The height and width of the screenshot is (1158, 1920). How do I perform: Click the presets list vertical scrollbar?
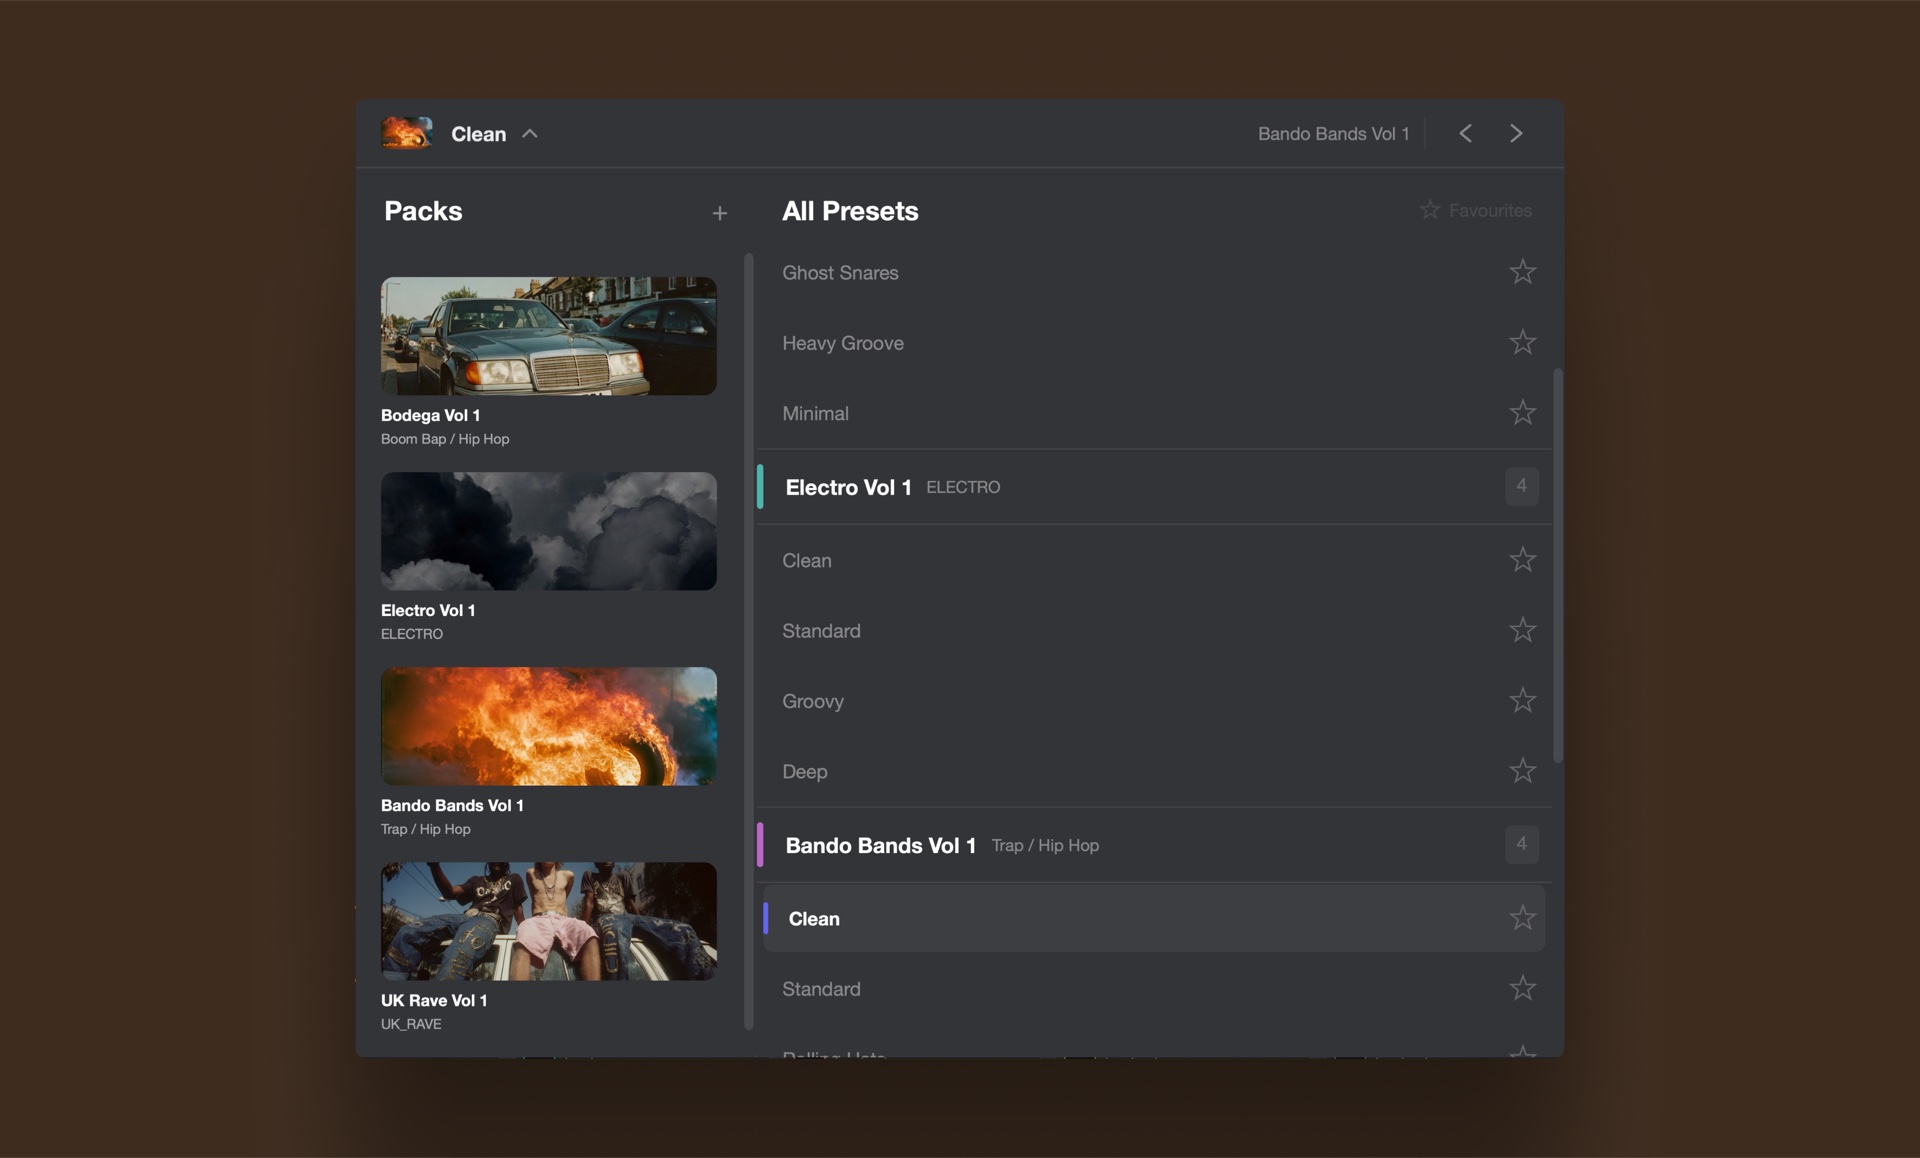1558,565
